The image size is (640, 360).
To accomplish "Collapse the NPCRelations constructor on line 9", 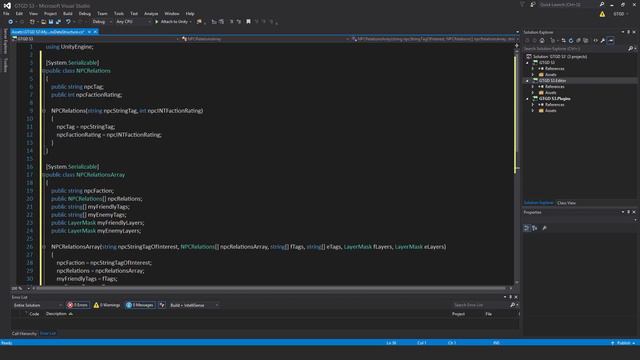I will pyautogui.click(x=44, y=111).
